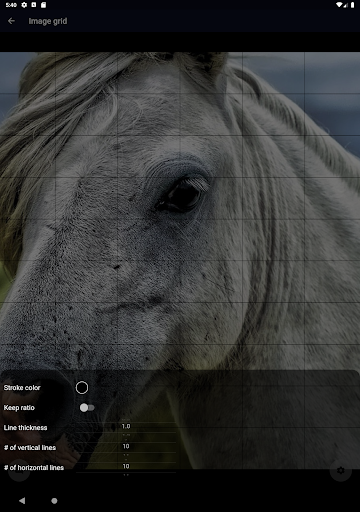Select the Line thickness value 1.0
Image resolution: width=360 pixels, height=512 pixels.
pyautogui.click(x=126, y=426)
